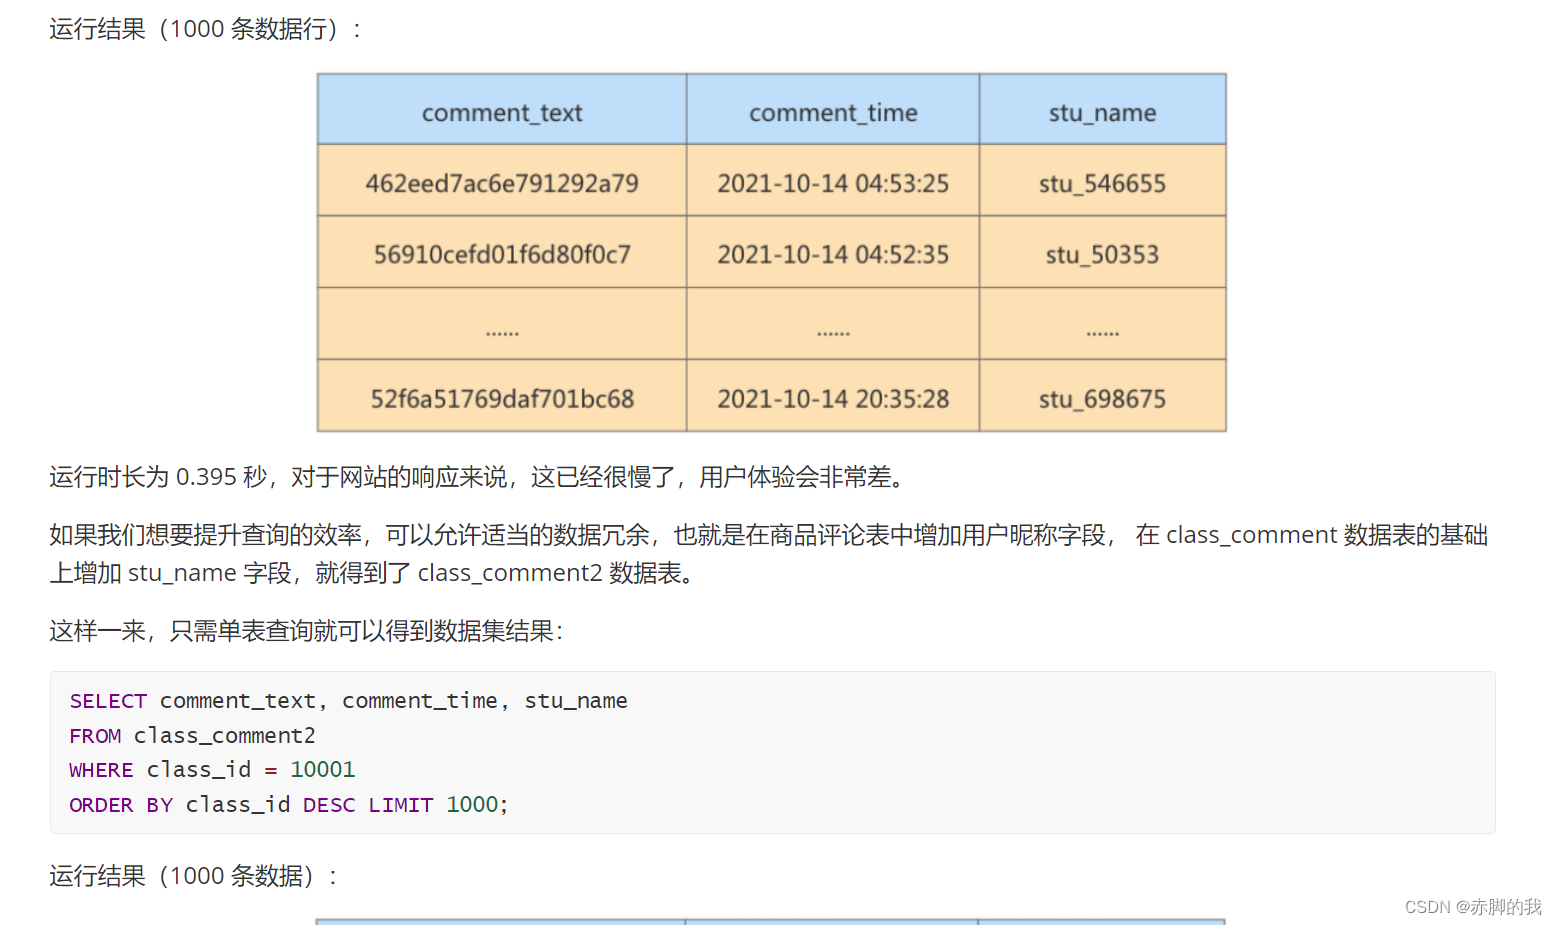Click the line 这样一来，只需单表查询
Viewport: 1557px width, 925px height.
tap(307, 631)
